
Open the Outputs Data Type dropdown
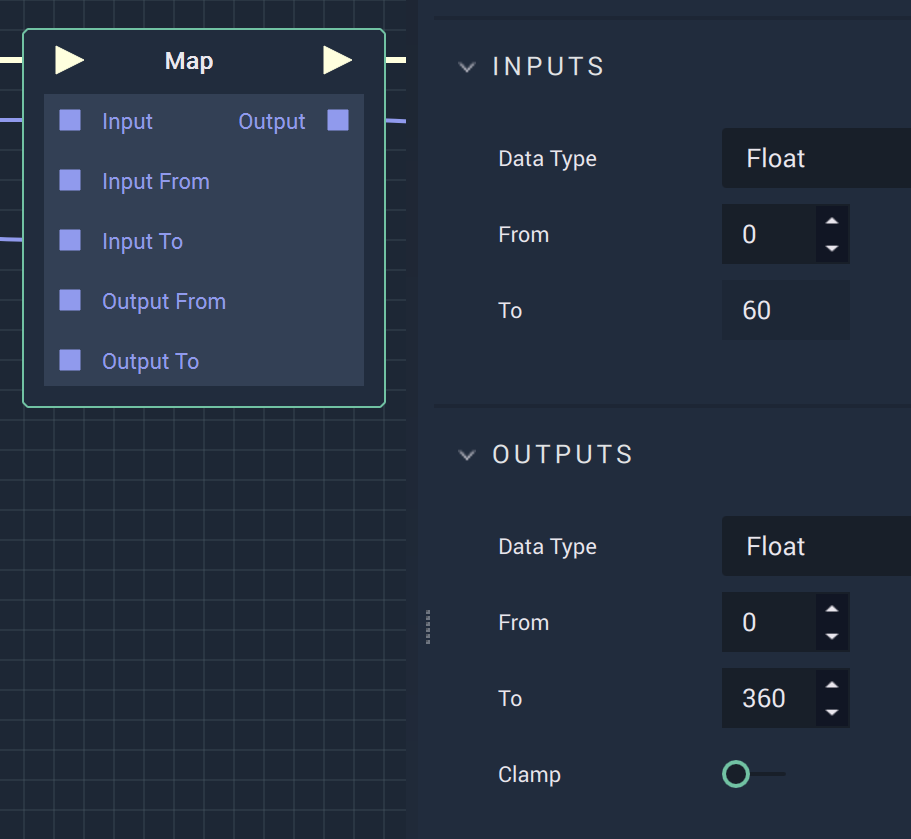816,546
